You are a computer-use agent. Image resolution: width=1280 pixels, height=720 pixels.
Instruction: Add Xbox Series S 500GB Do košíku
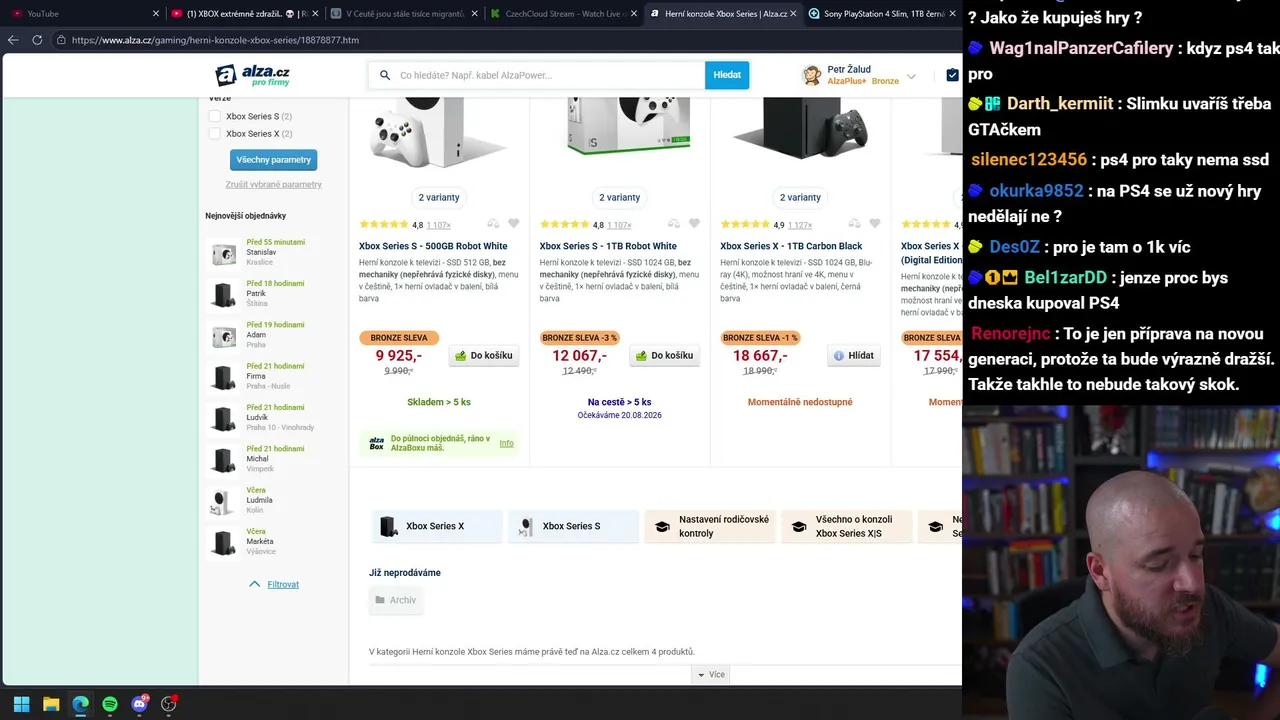[x=484, y=355]
